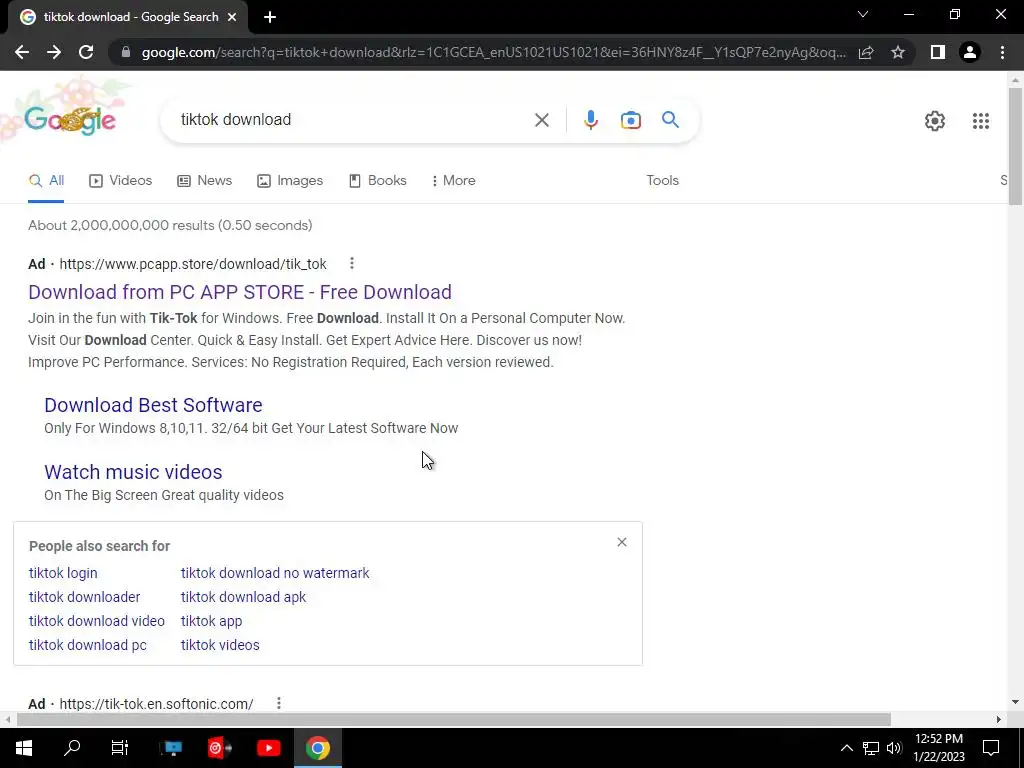
Task: Click the scroll-right arrow of the horizontal scrollbar
Action: [999, 720]
